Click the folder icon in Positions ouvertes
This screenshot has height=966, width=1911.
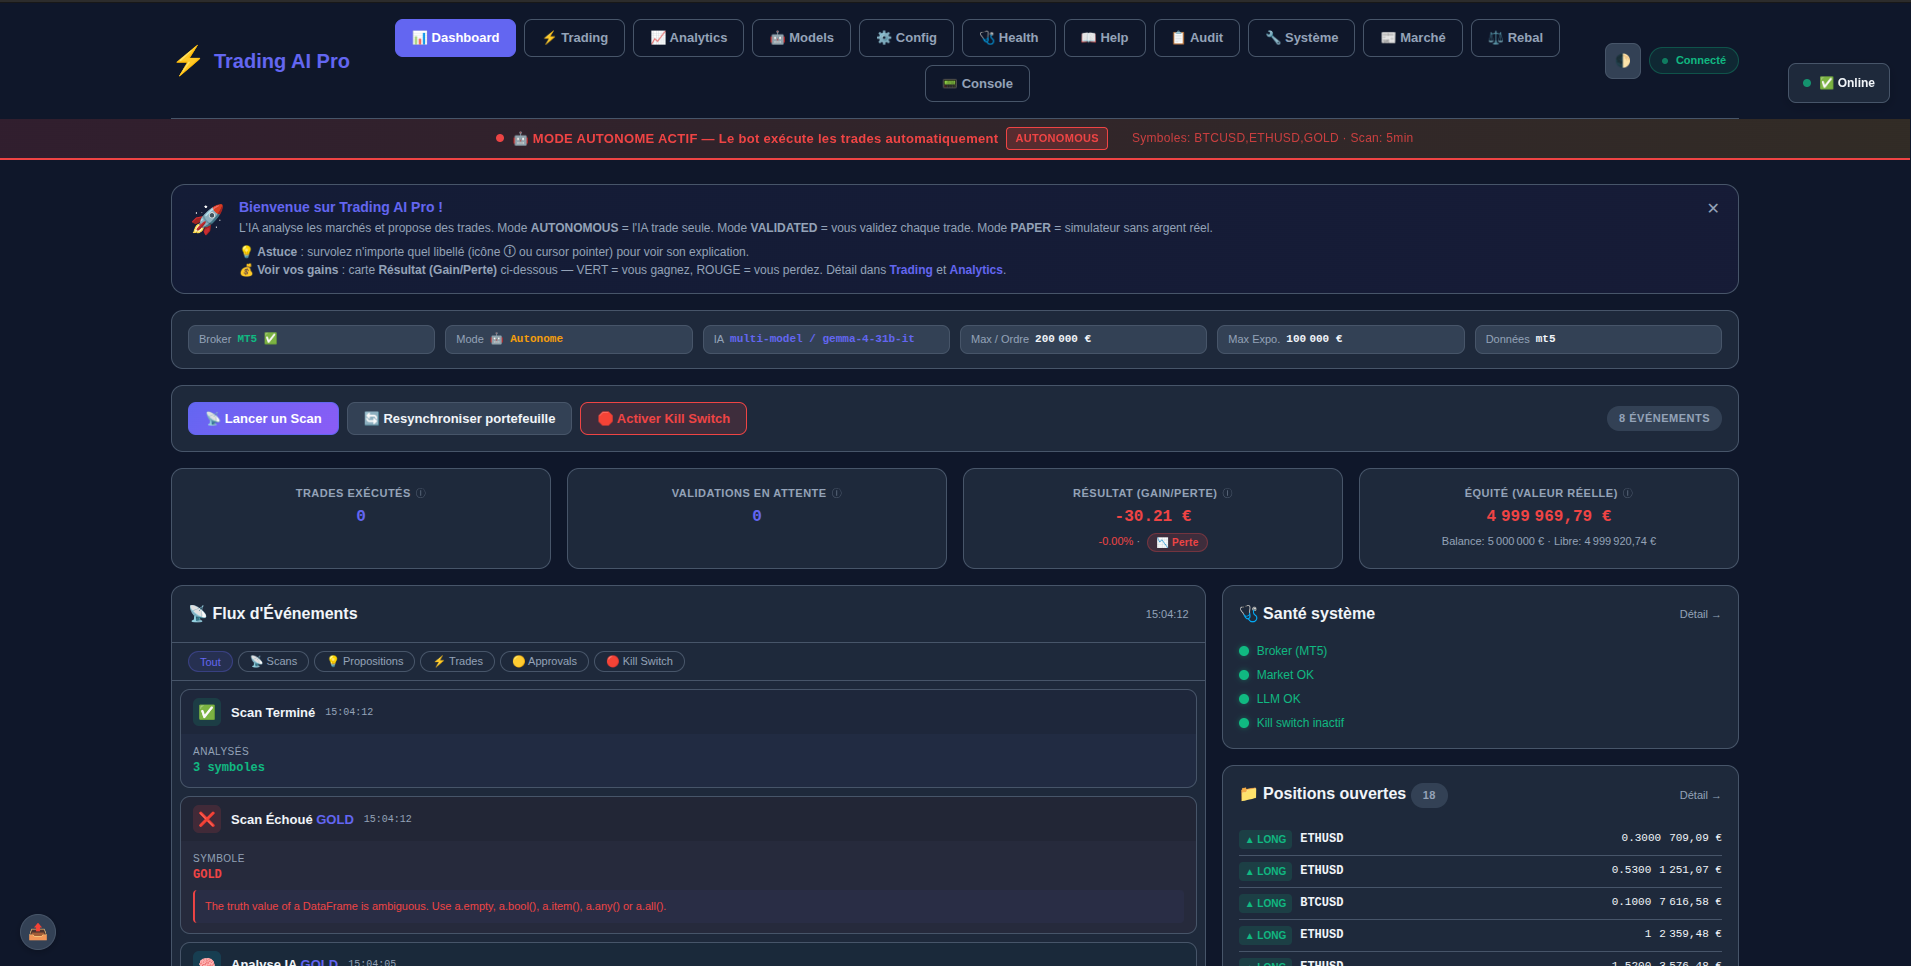[x=1248, y=794]
